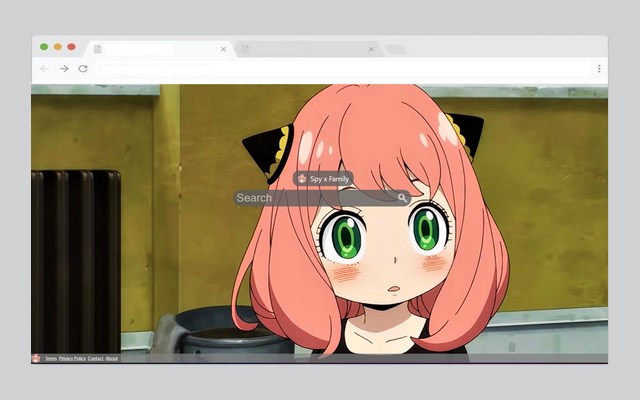
Task: Click the browser address bar
Action: tap(343, 69)
